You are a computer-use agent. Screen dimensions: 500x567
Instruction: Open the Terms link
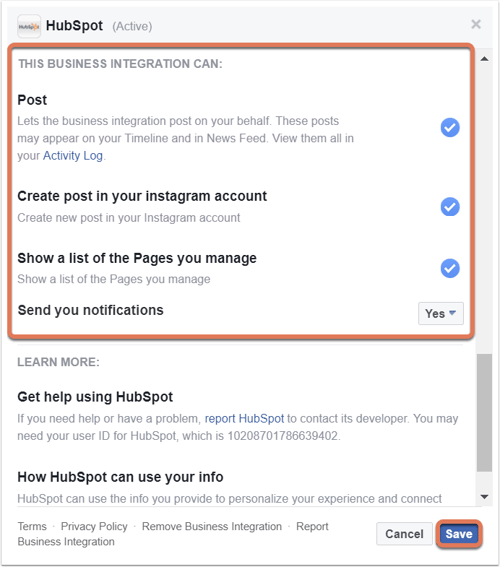tap(32, 526)
